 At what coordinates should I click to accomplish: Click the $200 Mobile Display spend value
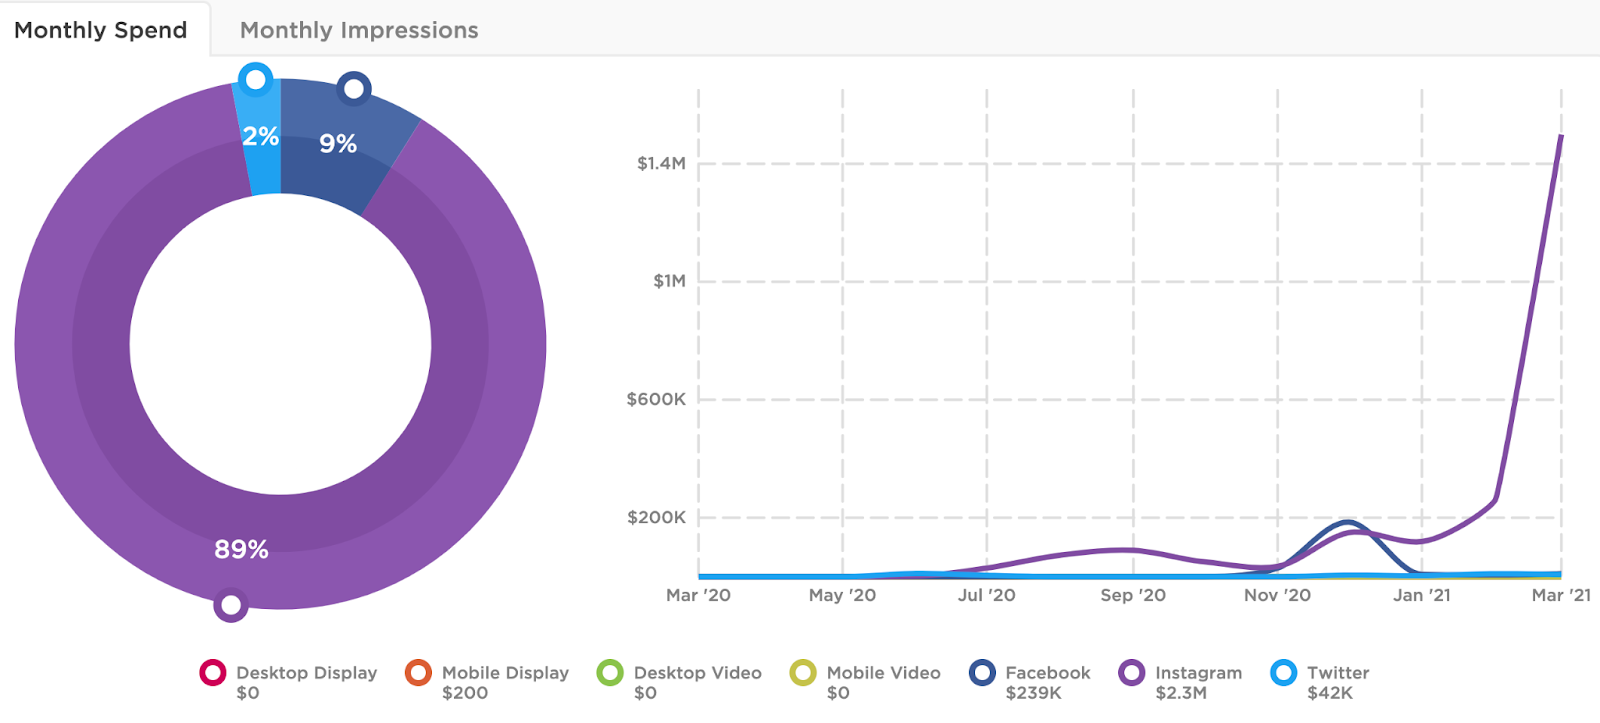465,693
